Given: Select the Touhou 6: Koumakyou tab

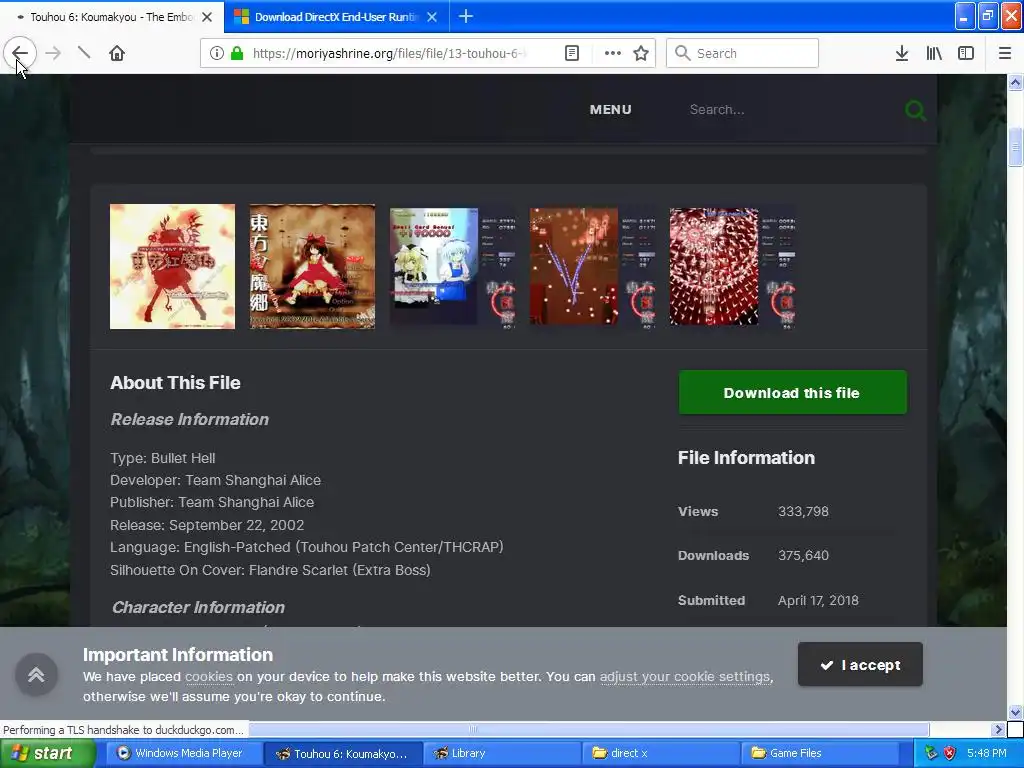Looking at the screenshot, I should point(111,17).
